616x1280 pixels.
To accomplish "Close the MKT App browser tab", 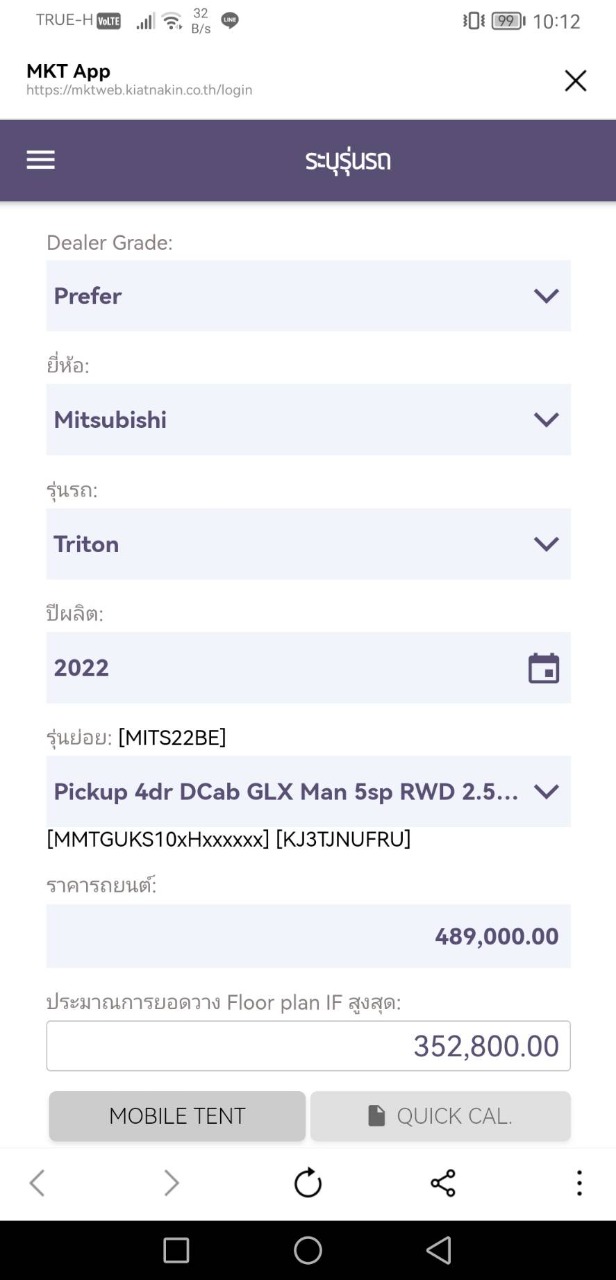I will pos(575,81).
